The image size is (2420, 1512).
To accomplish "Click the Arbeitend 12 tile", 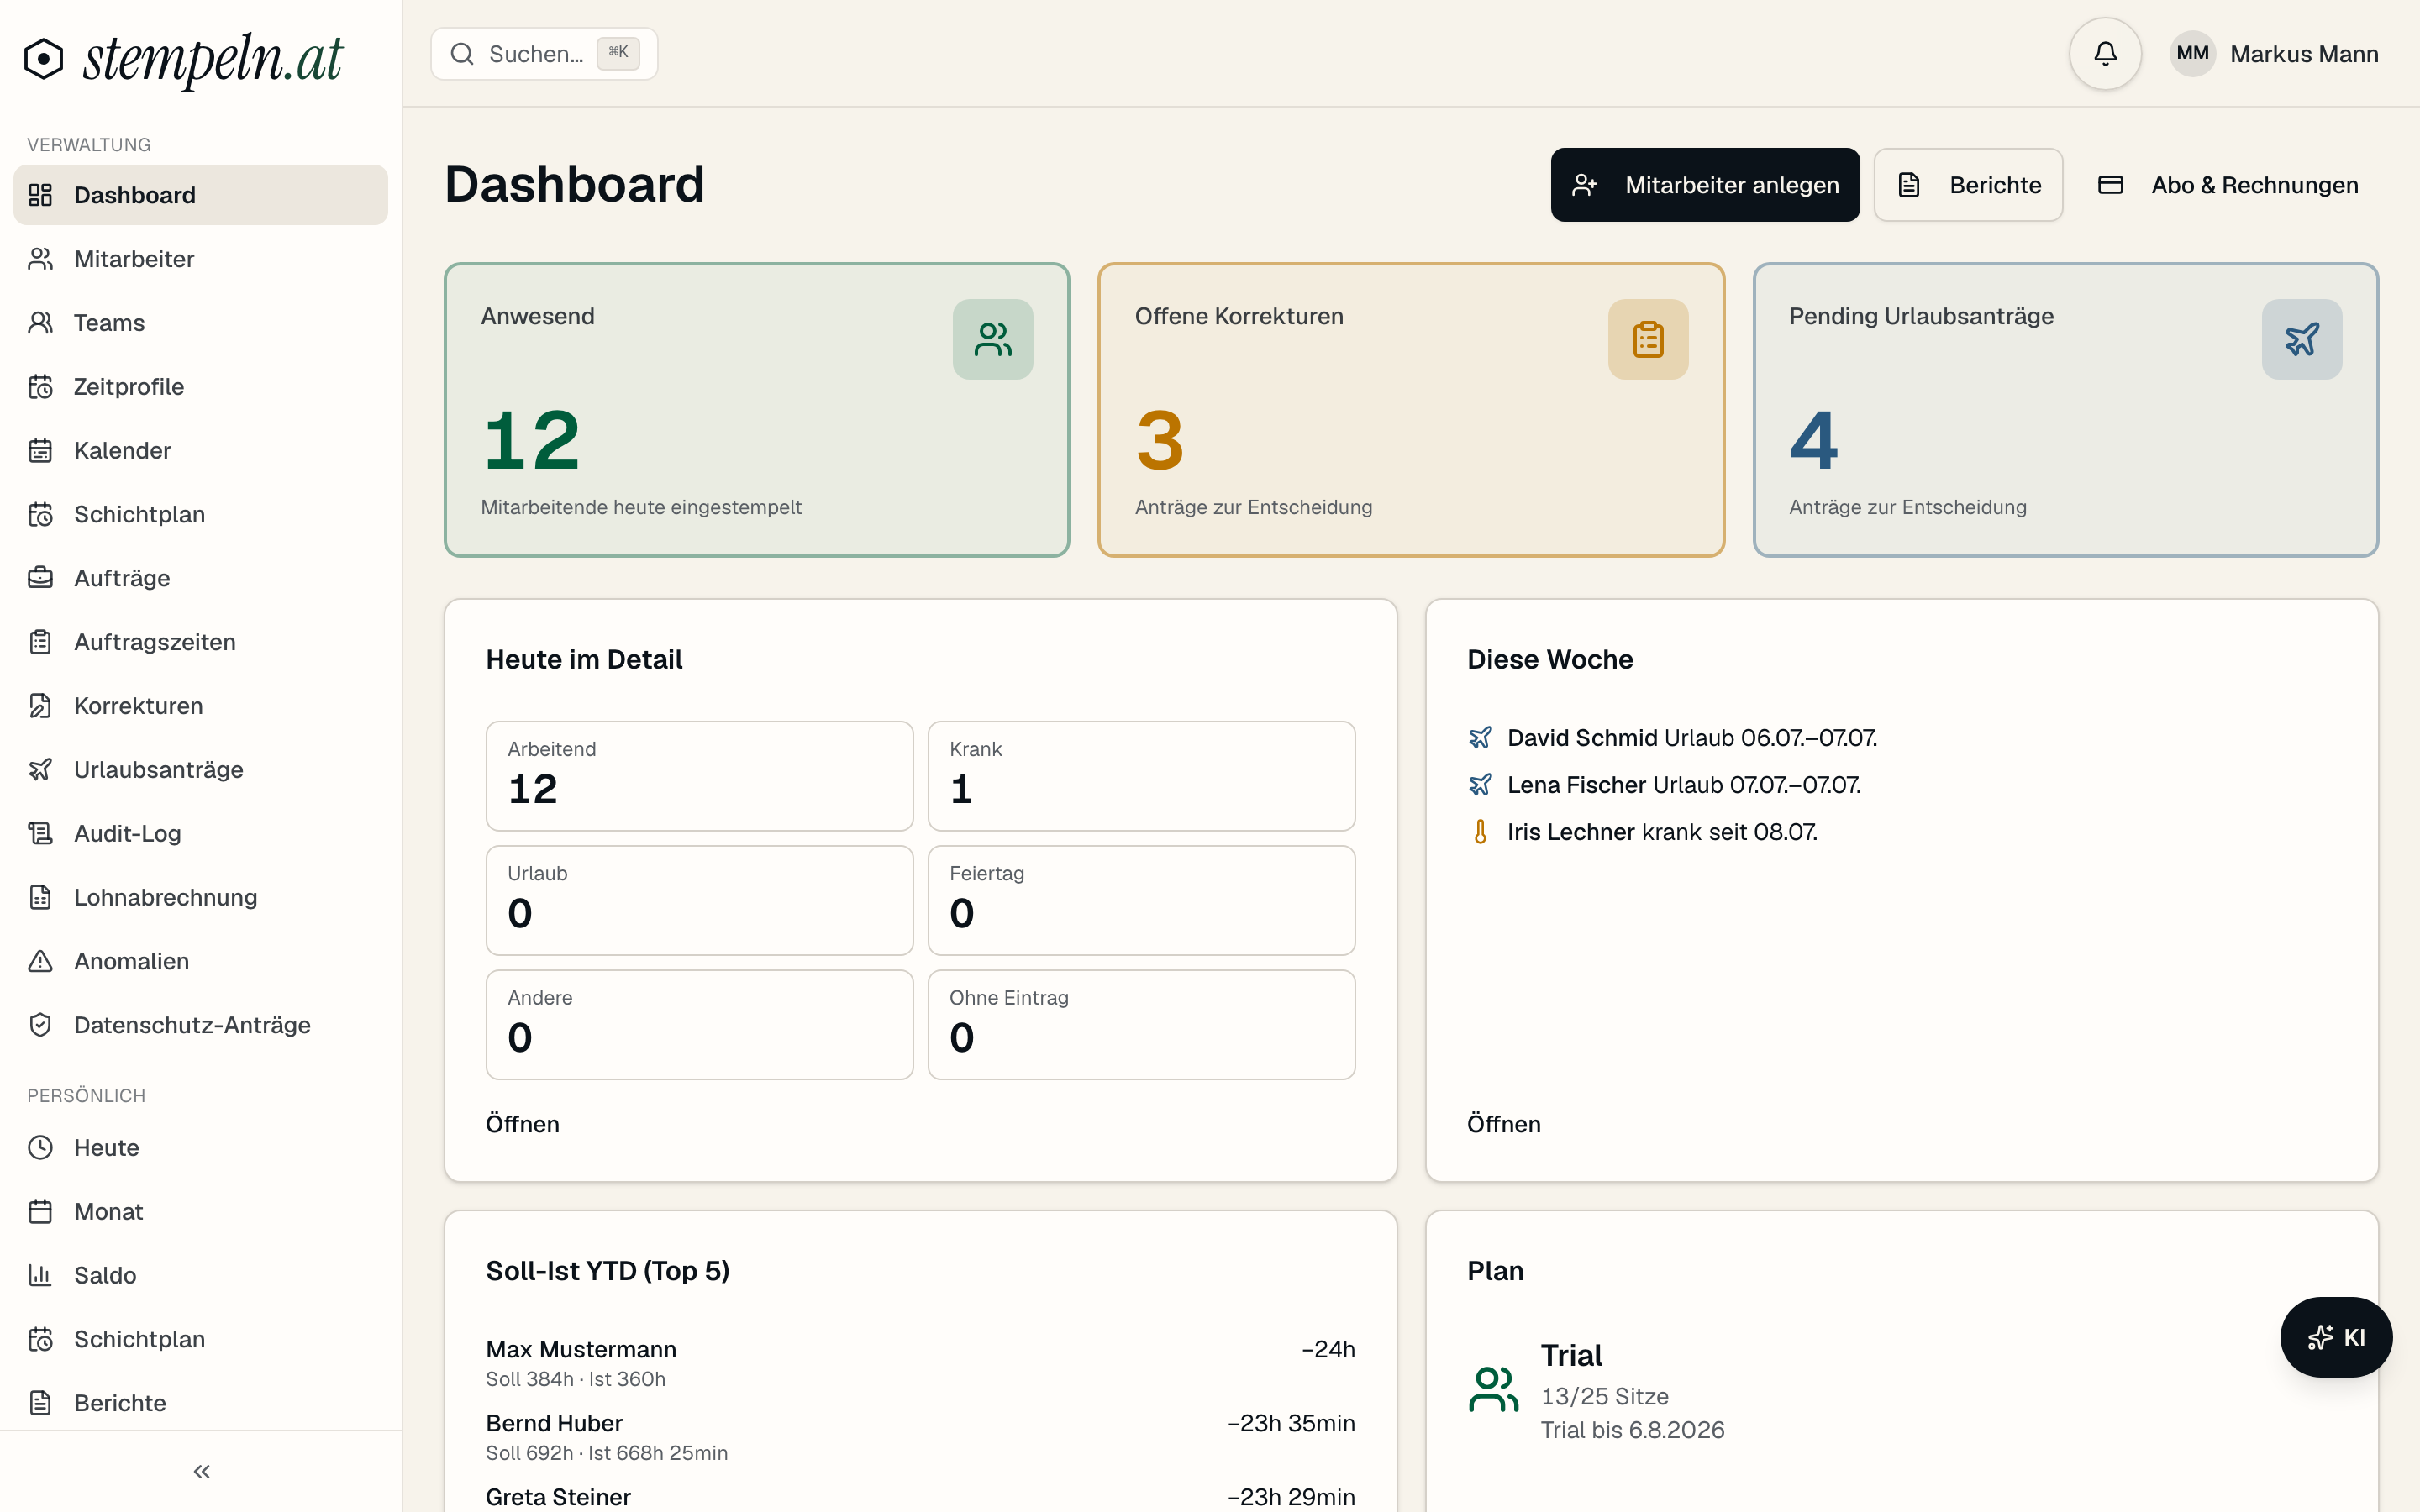I will click(x=700, y=776).
